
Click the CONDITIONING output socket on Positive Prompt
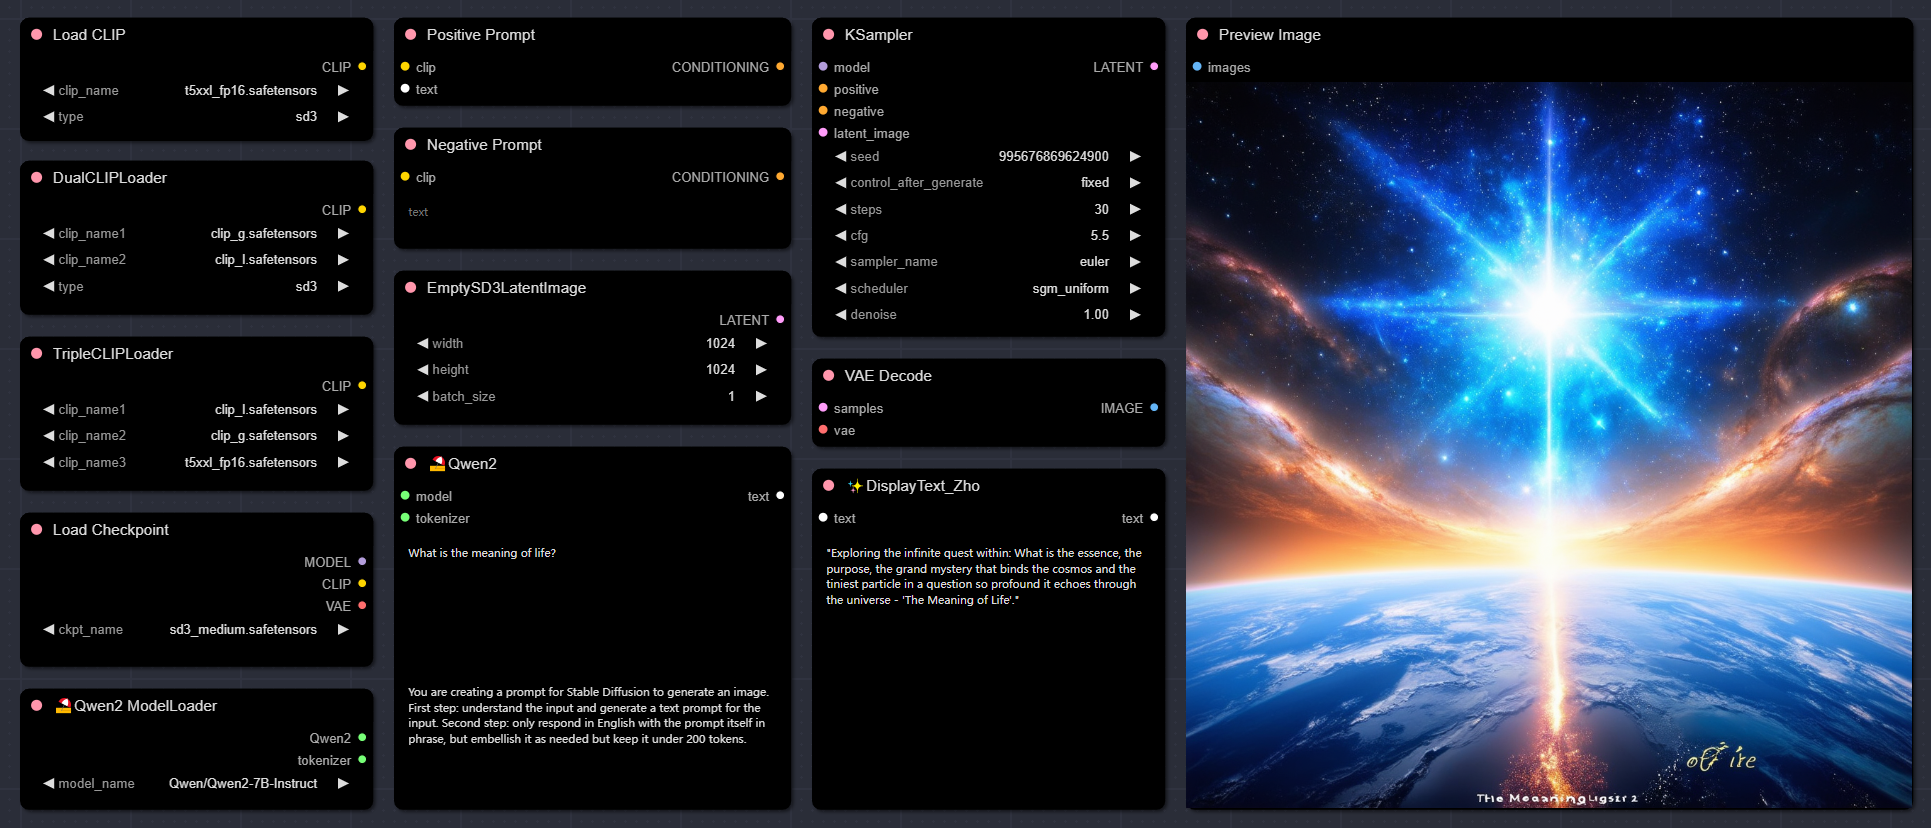pyautogui.click(x=780, y=67)
